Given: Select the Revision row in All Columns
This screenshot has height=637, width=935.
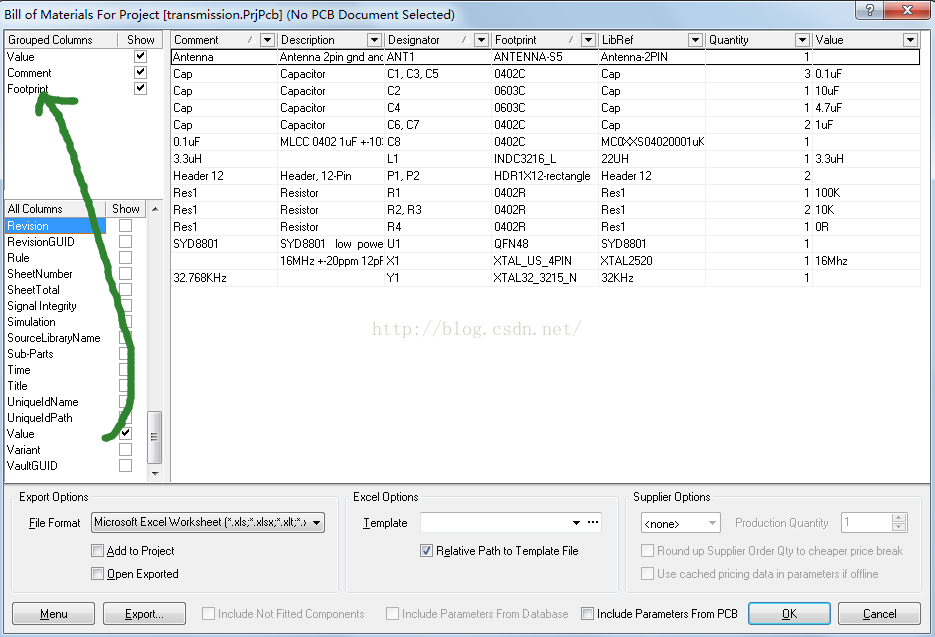Looking at the screenshot, I should click(55, 225).
